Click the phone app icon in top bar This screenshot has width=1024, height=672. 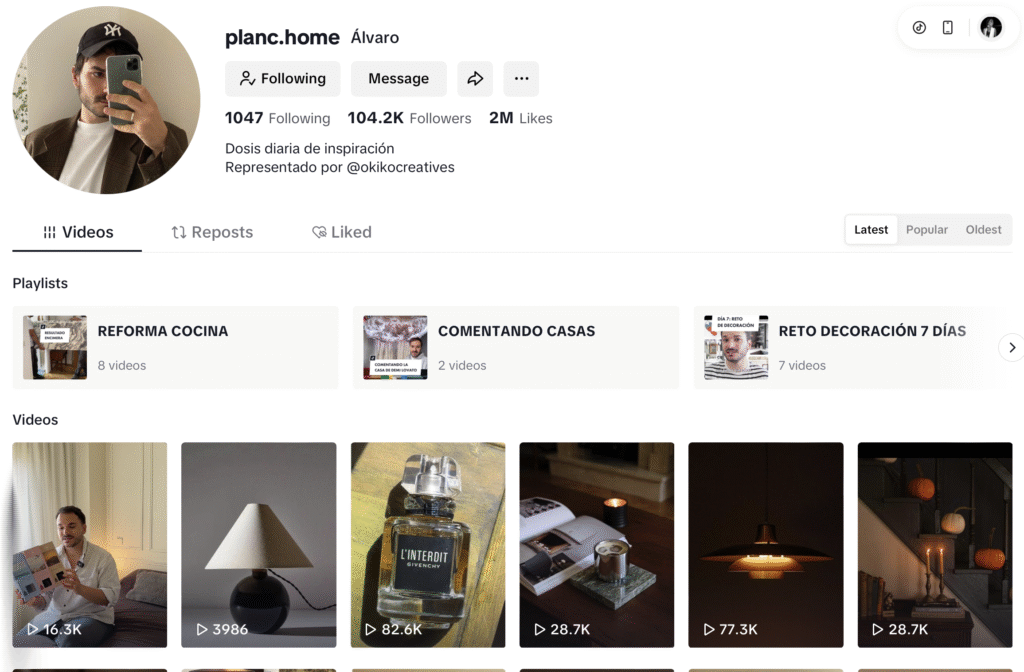coord(948,27)
